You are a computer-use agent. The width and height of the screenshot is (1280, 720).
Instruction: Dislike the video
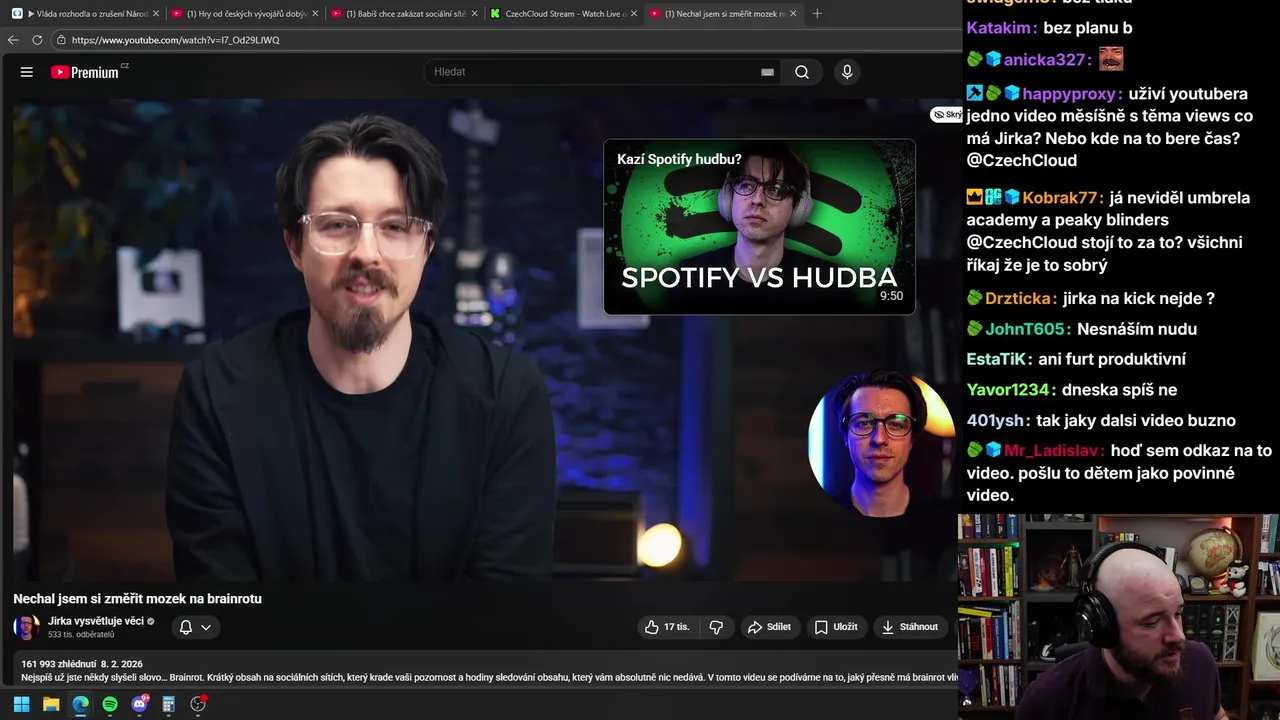[x=716, y=627]
